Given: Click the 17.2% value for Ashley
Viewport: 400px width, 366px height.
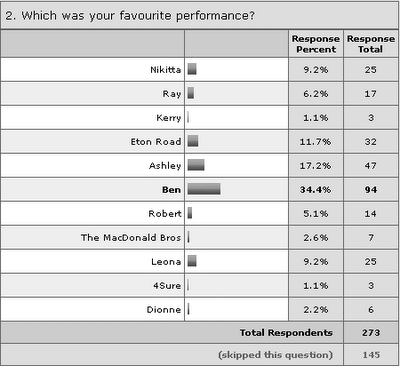Looking at the screenshot, I should click(315, 166).
